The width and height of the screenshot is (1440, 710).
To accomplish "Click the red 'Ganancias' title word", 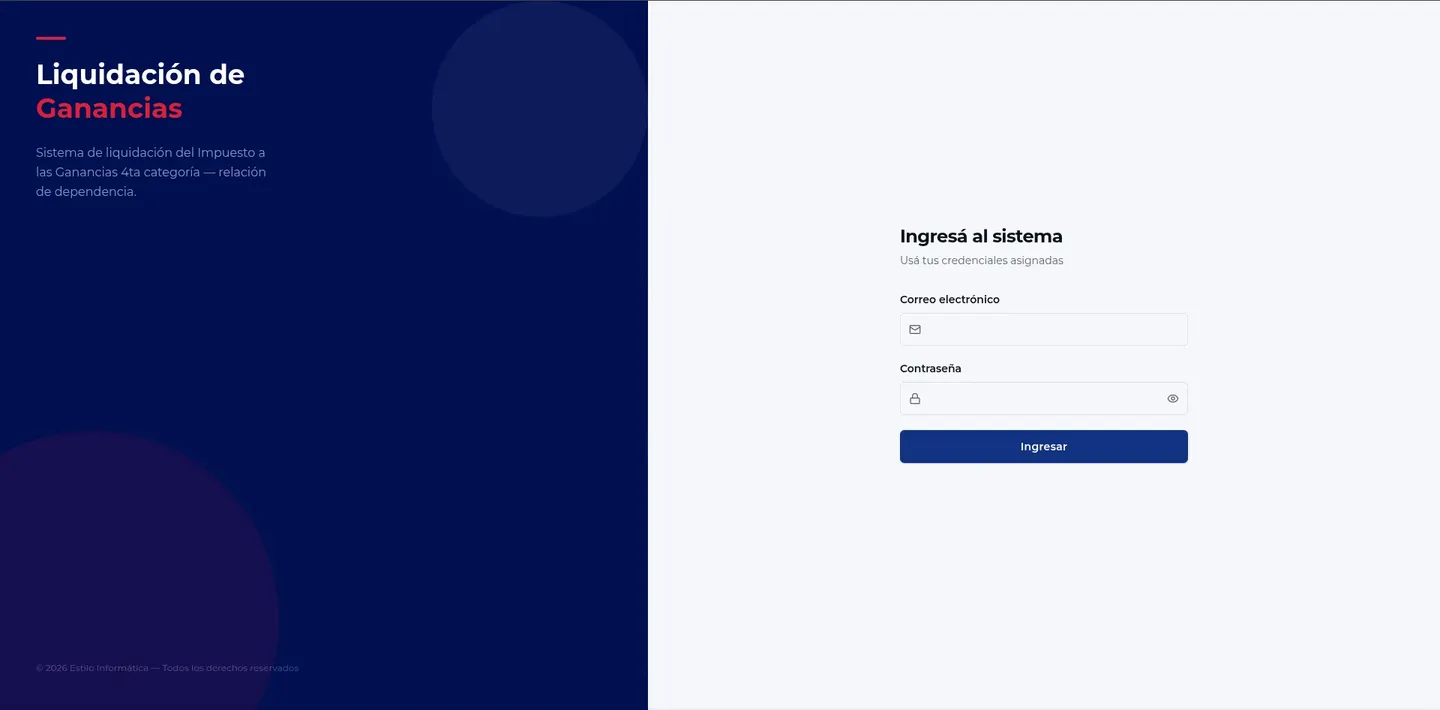I will [x=109, y=108].
